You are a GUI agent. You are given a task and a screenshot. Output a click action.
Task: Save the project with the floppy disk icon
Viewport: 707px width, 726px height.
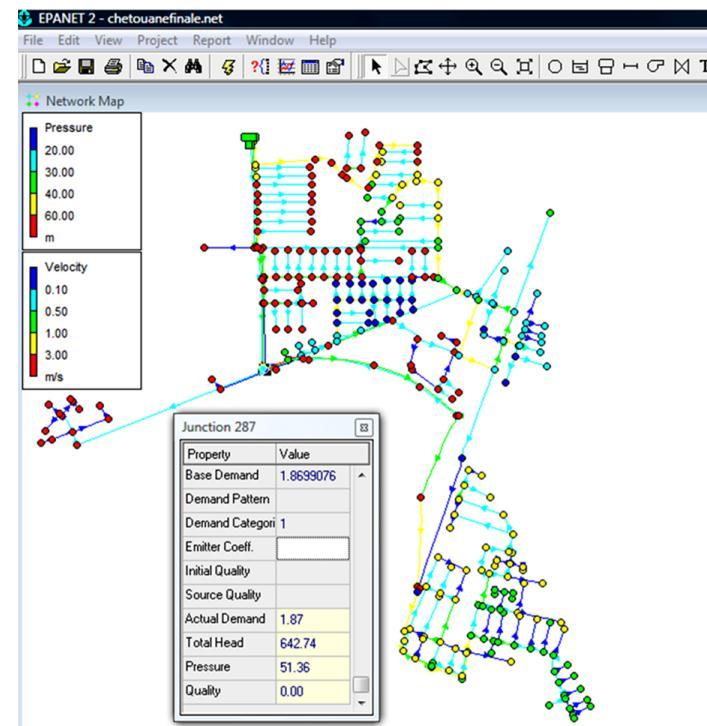[x=86, y=67]
